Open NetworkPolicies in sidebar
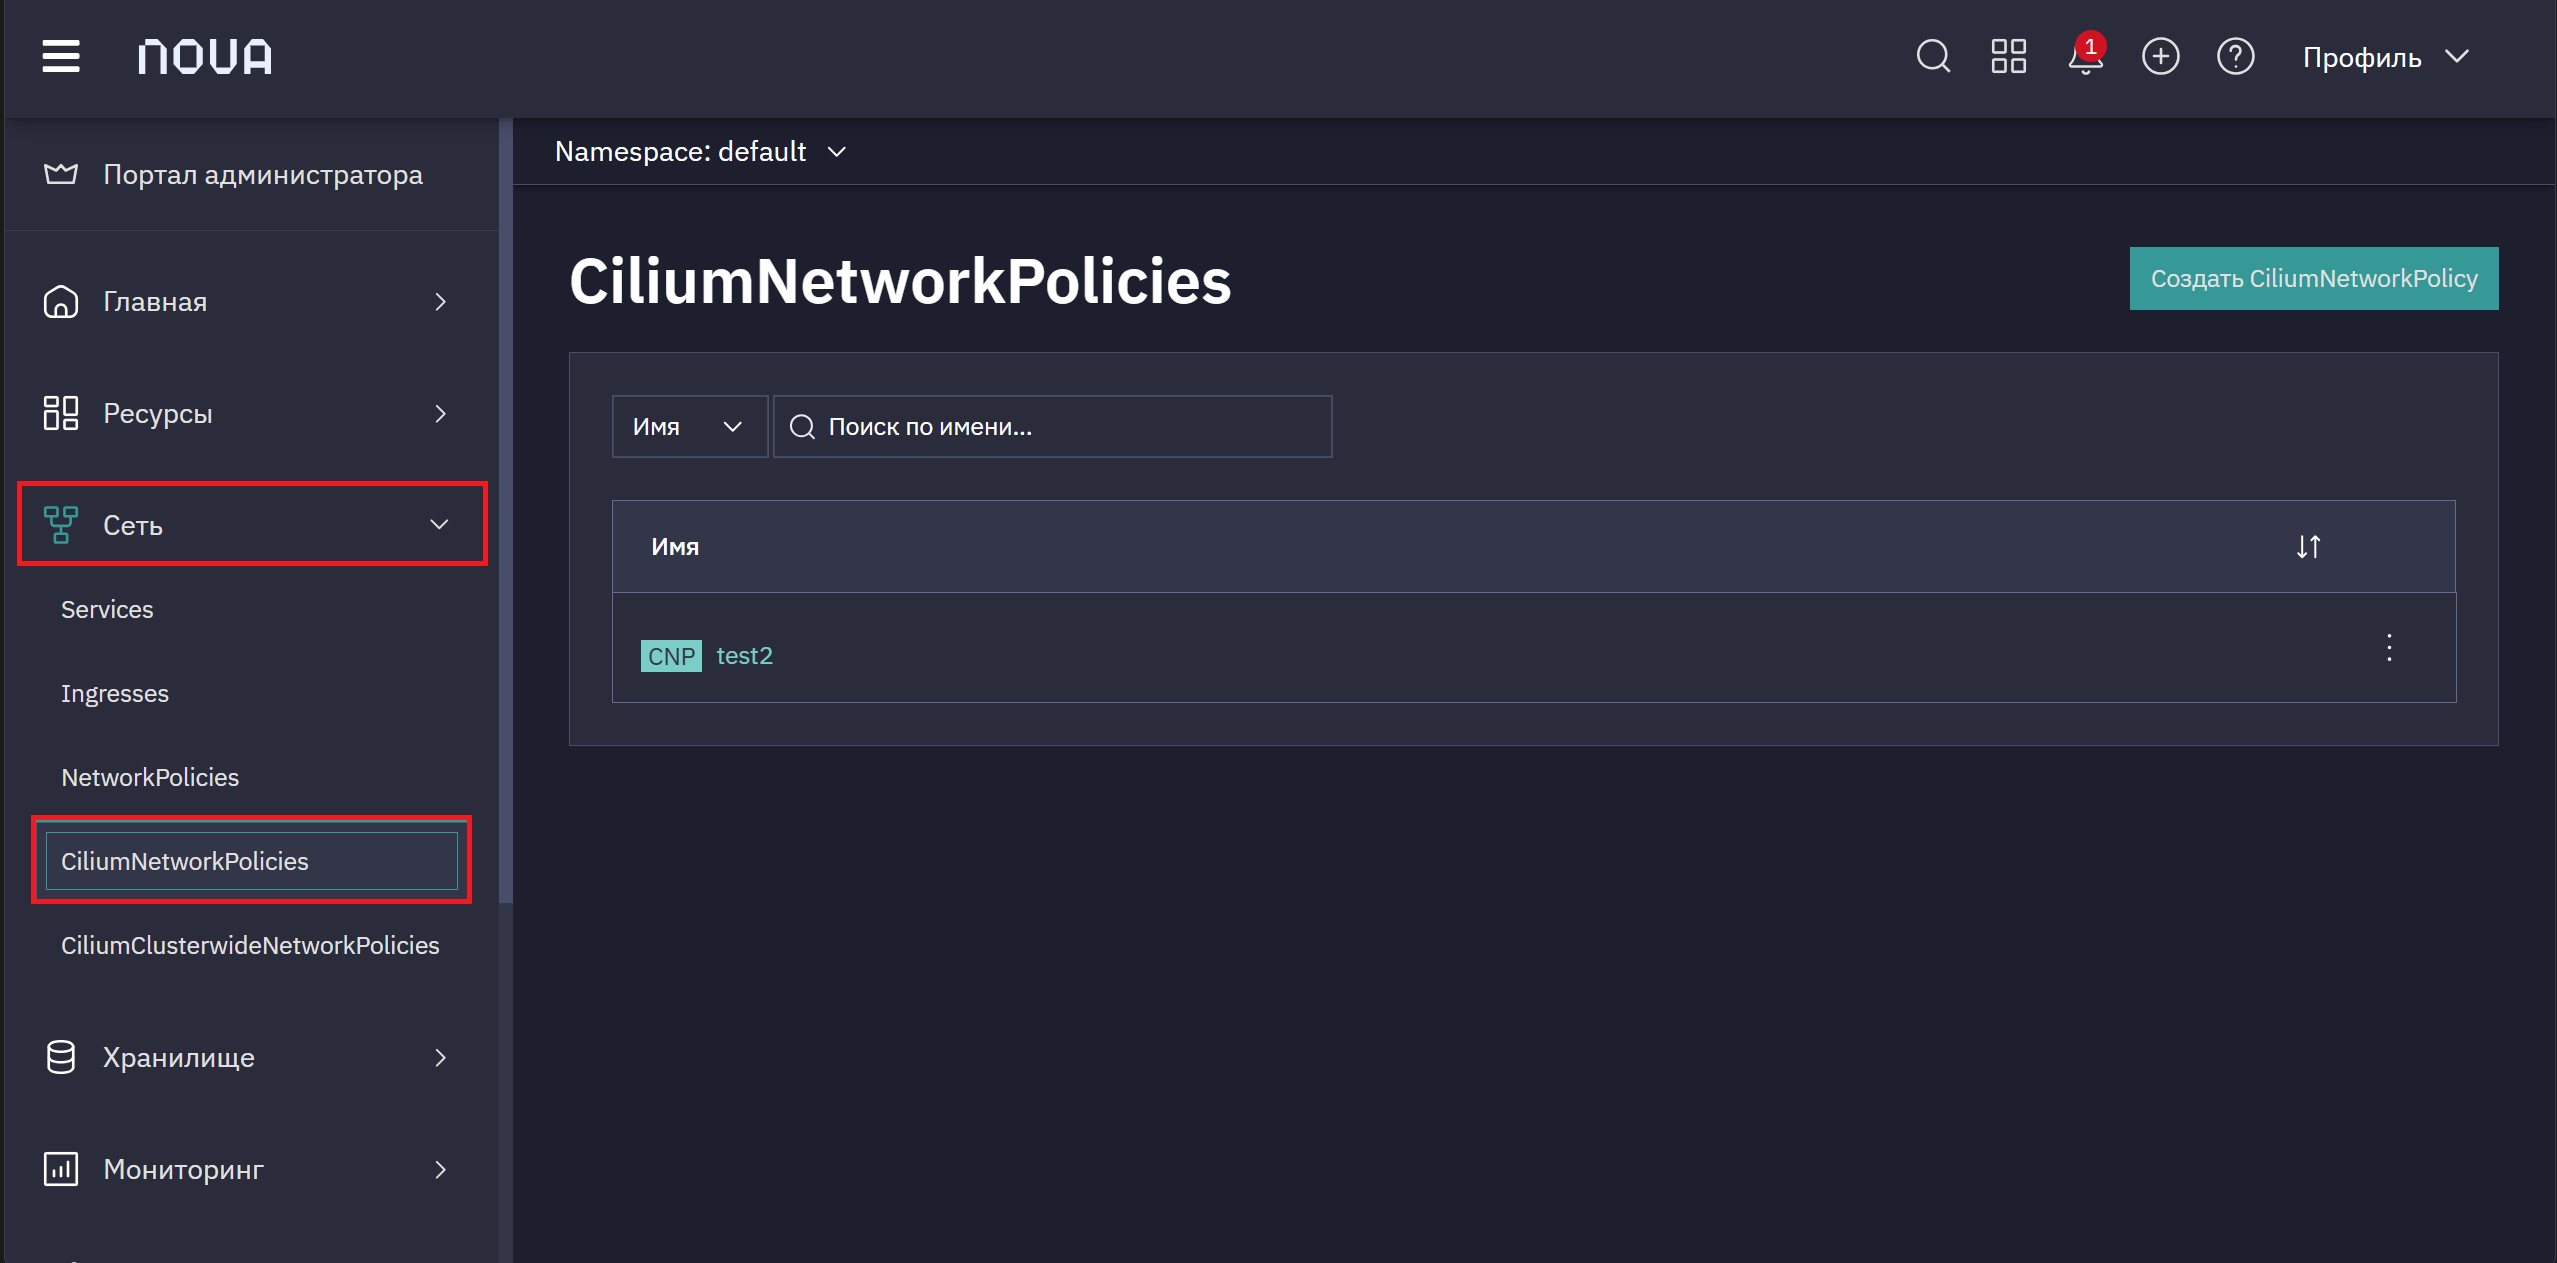Image resolution: width=2557 pixels, height=1263 pixels. click(x=150, y=777)
